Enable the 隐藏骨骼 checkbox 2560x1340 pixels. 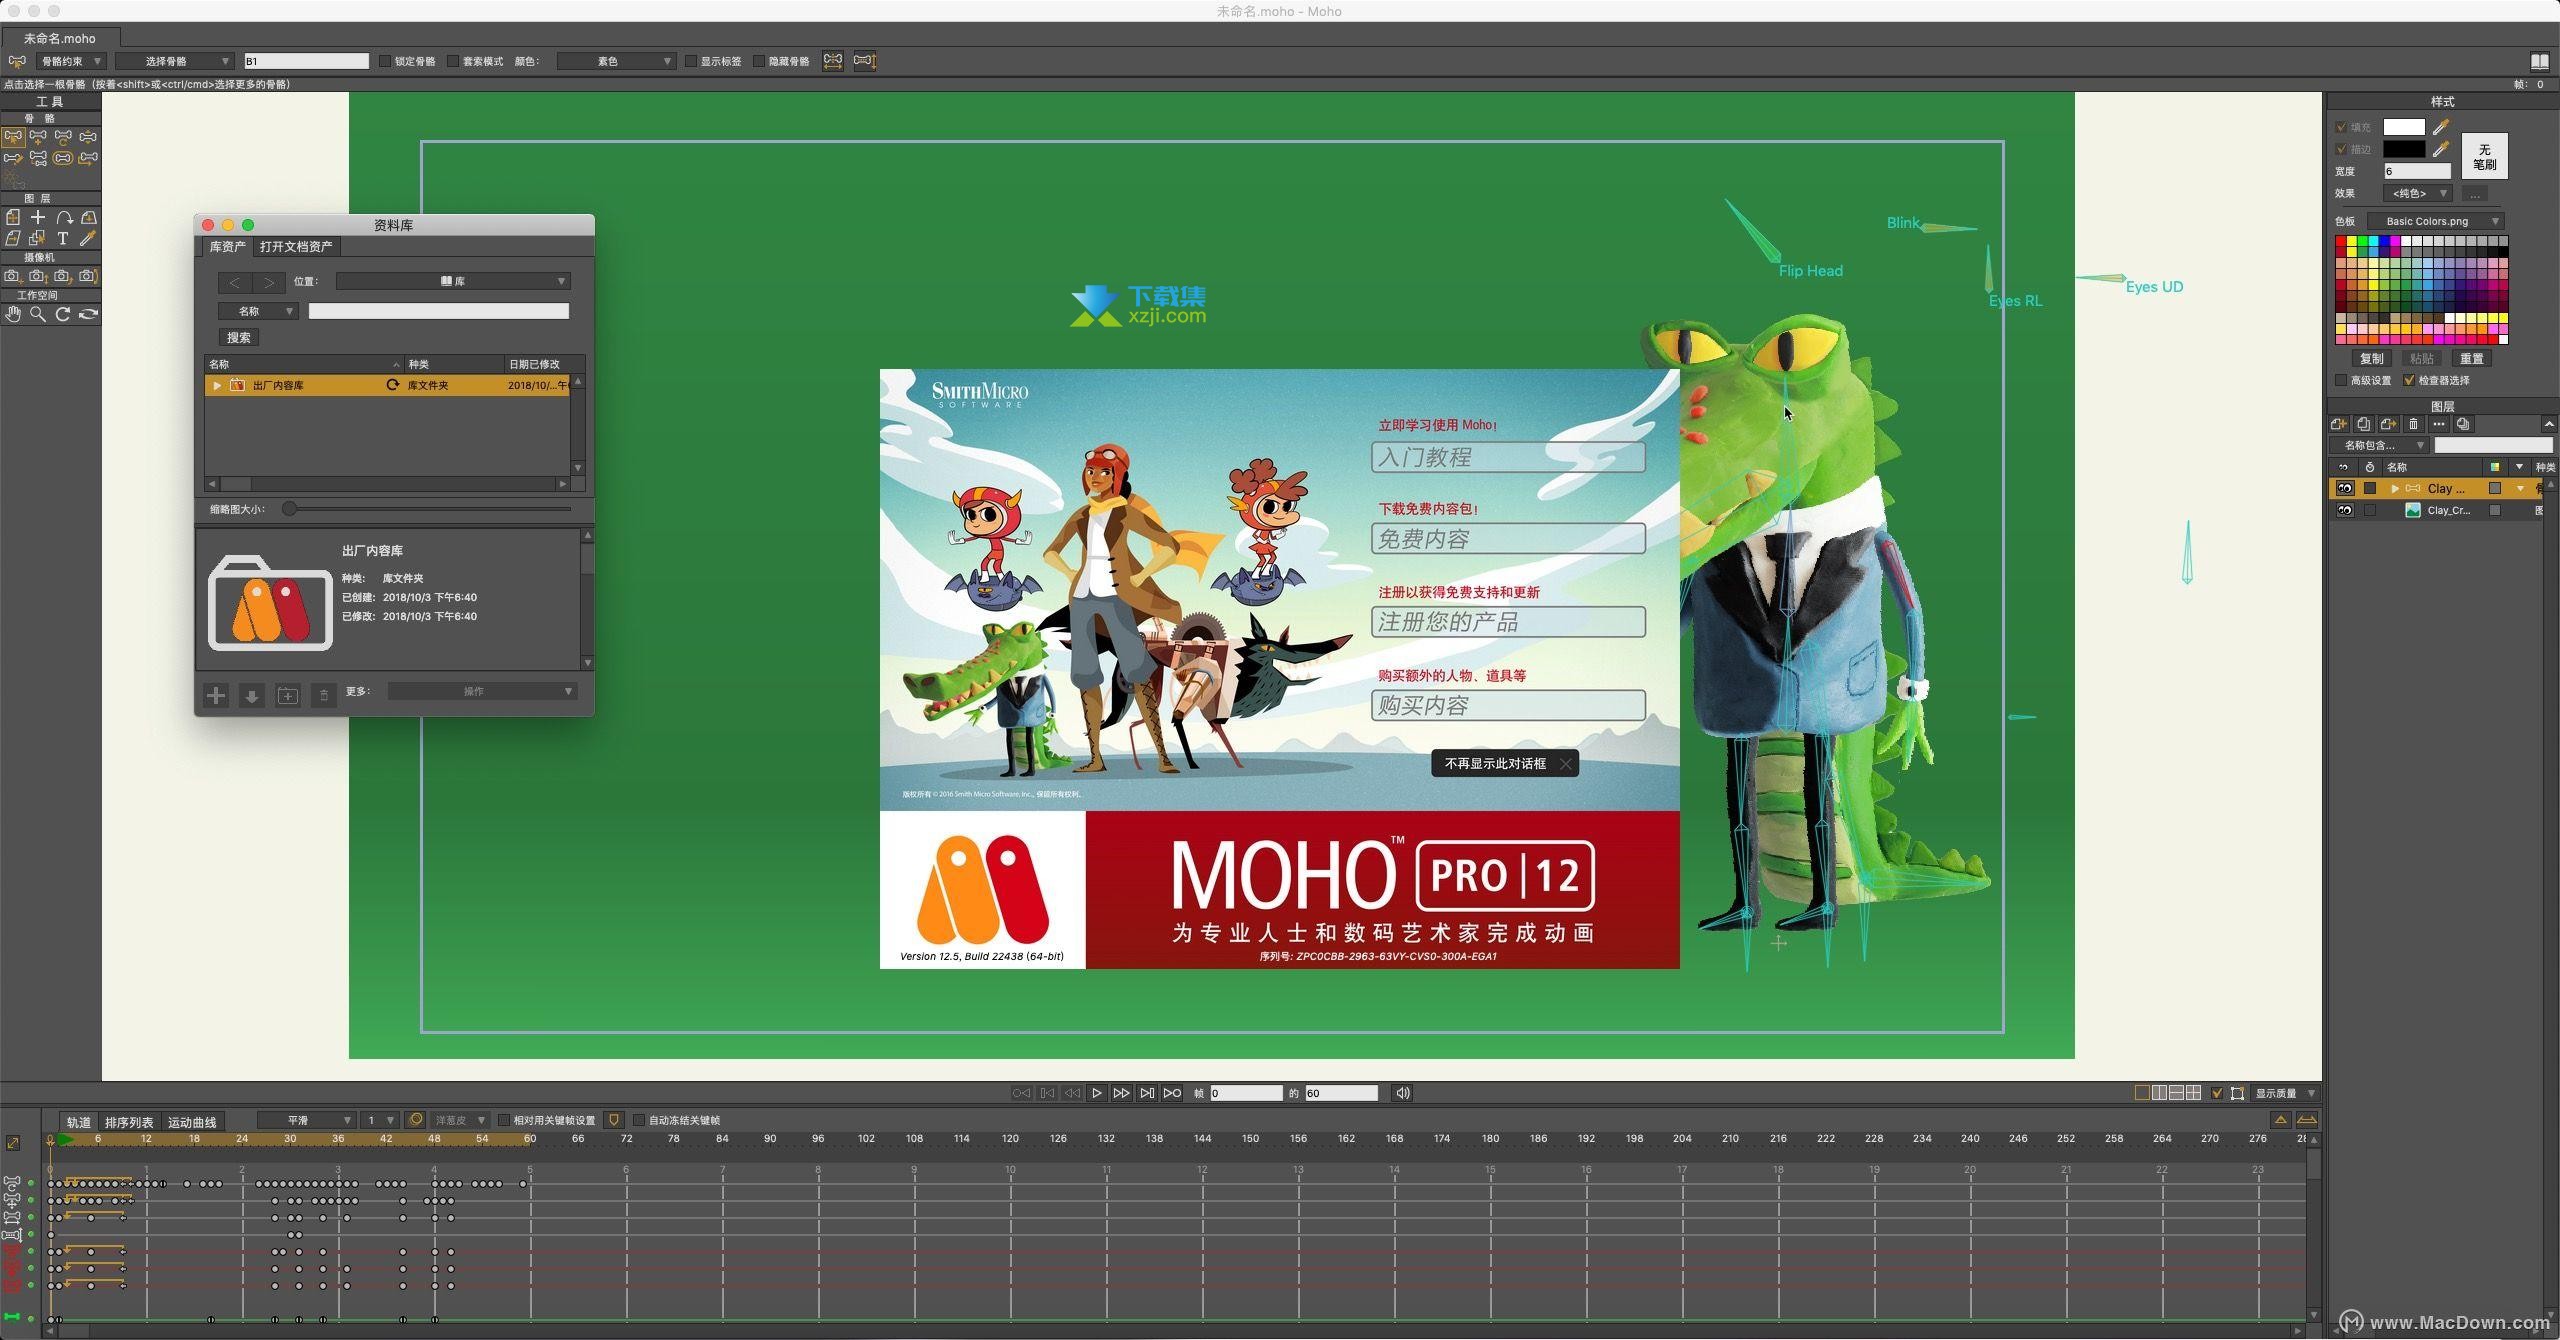point(759,61)
